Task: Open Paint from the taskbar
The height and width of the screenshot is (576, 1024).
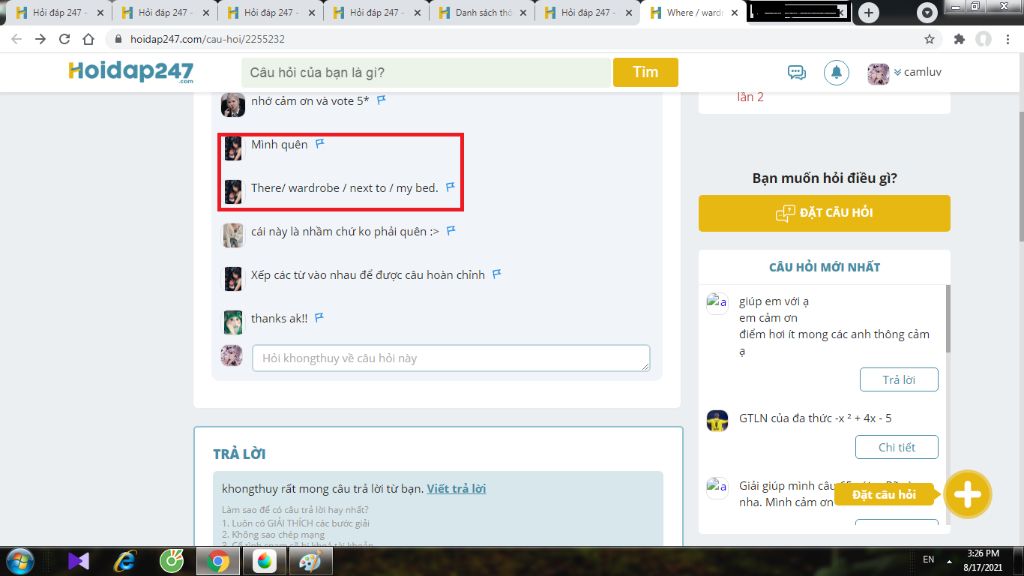Action: (x=311, y=561)
